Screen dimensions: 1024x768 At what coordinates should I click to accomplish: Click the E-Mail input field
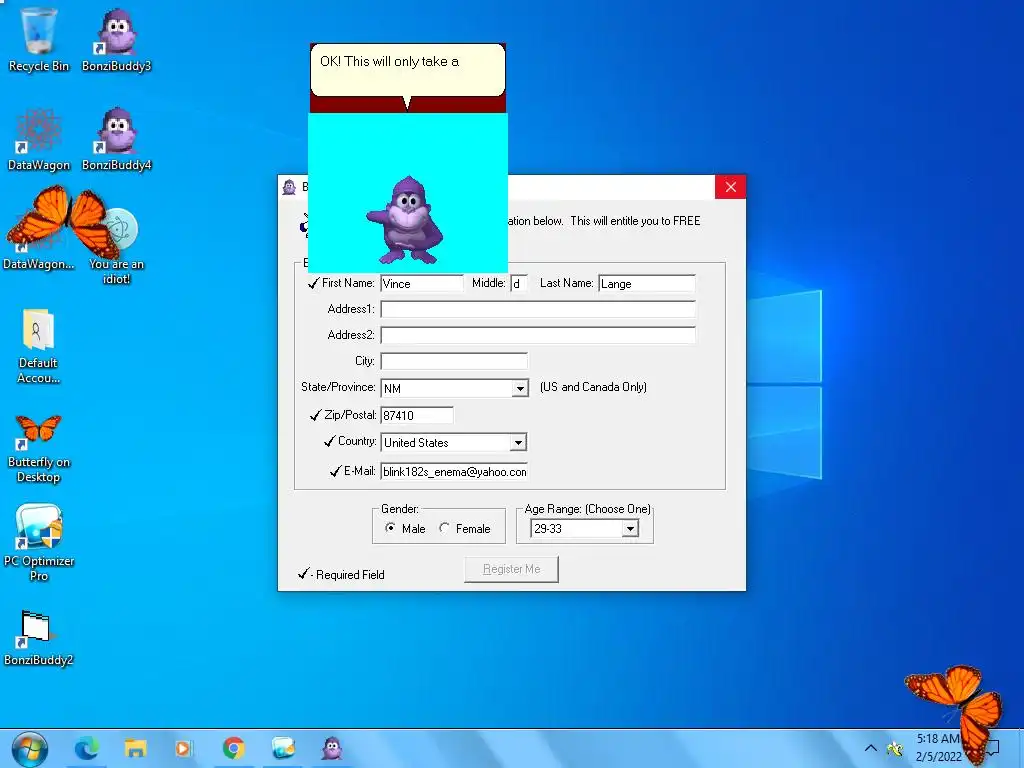click(x=454, y=472)
